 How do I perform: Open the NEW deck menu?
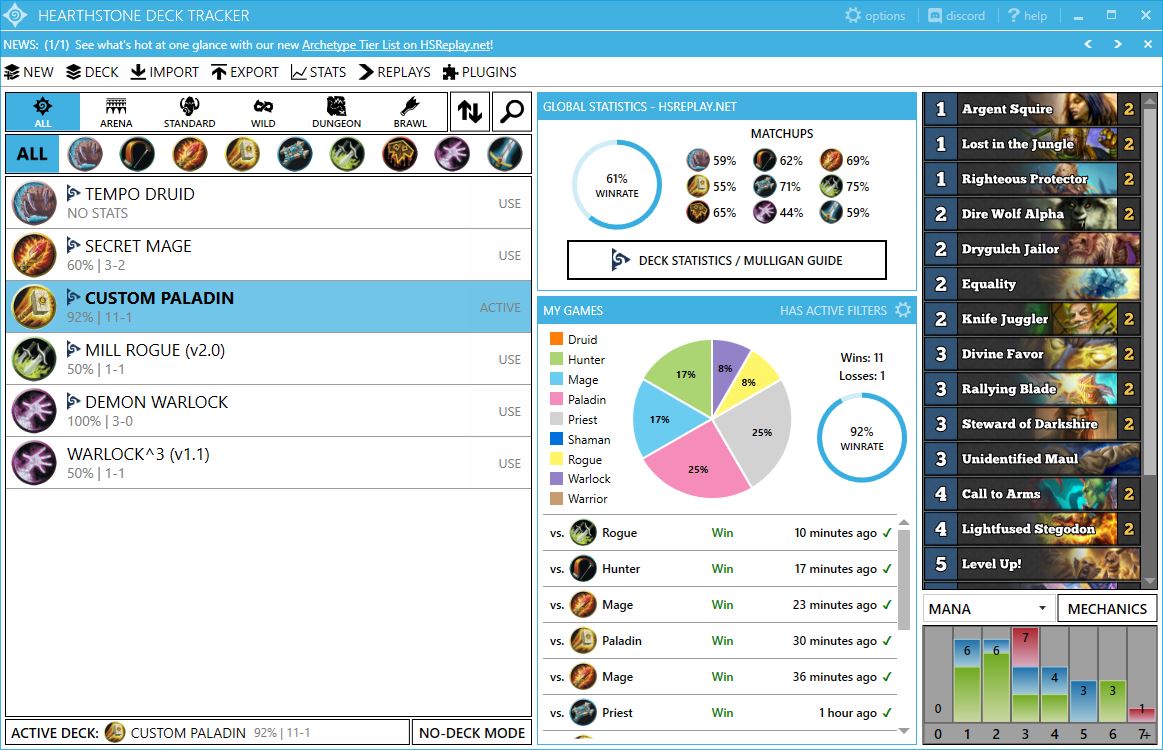[x=29, y=72]
